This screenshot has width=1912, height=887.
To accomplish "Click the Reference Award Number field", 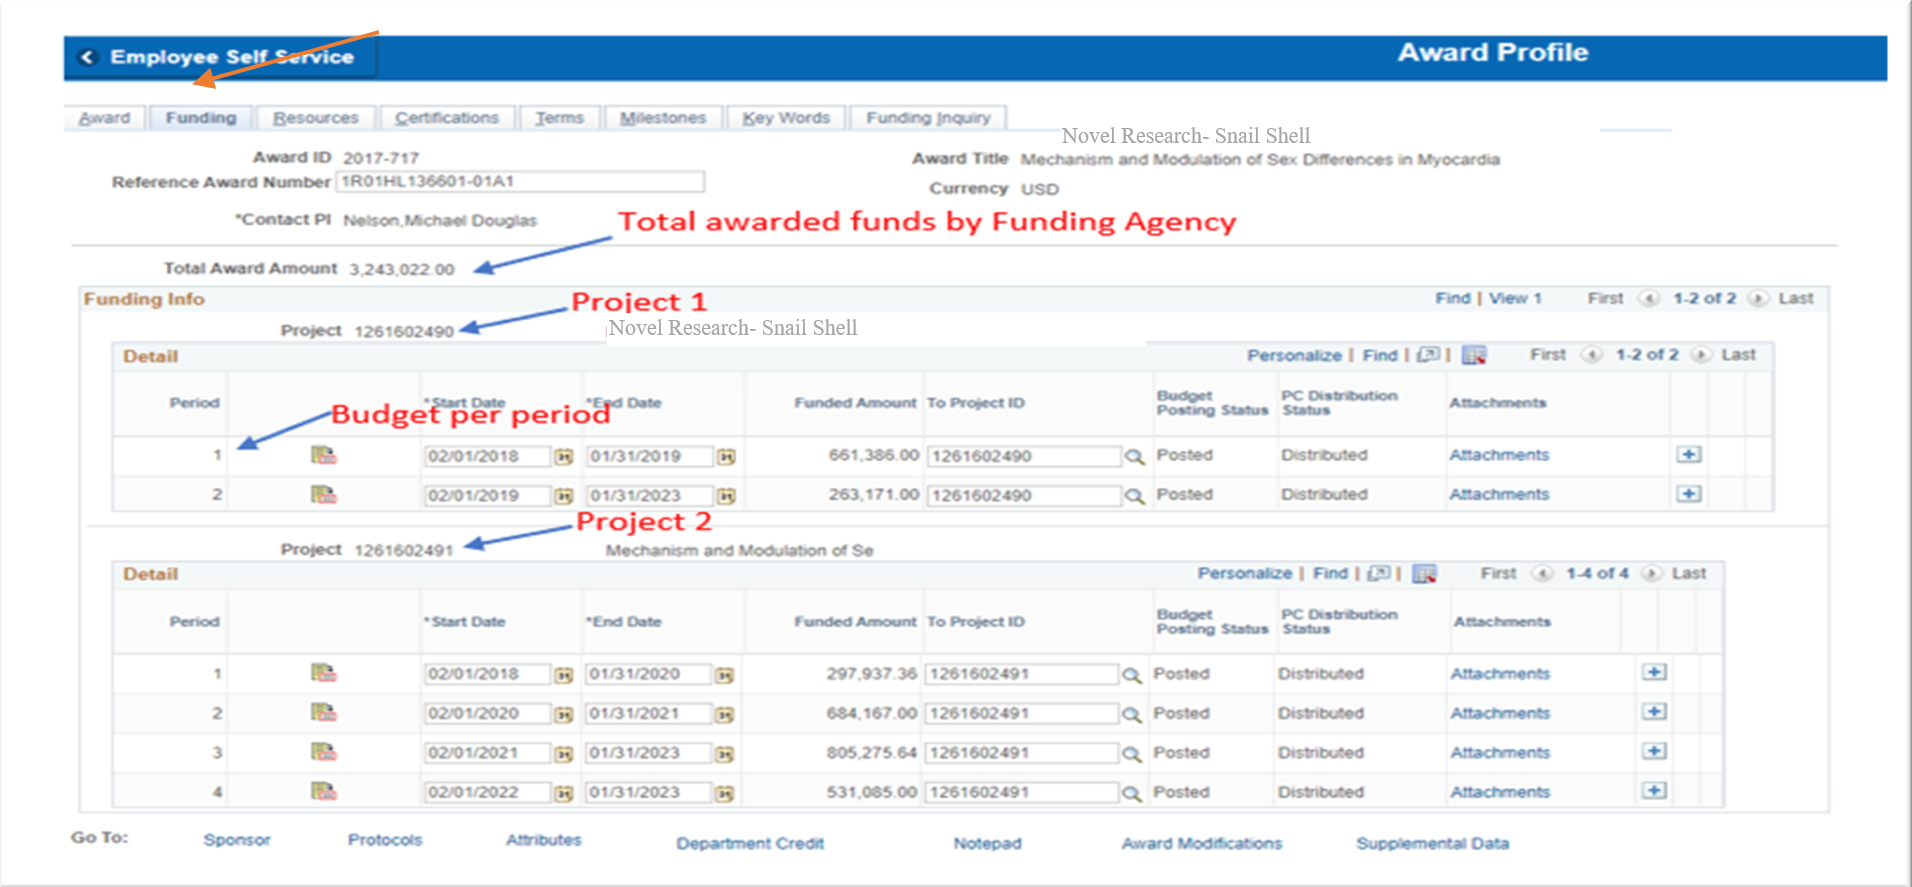I will 520,182.
